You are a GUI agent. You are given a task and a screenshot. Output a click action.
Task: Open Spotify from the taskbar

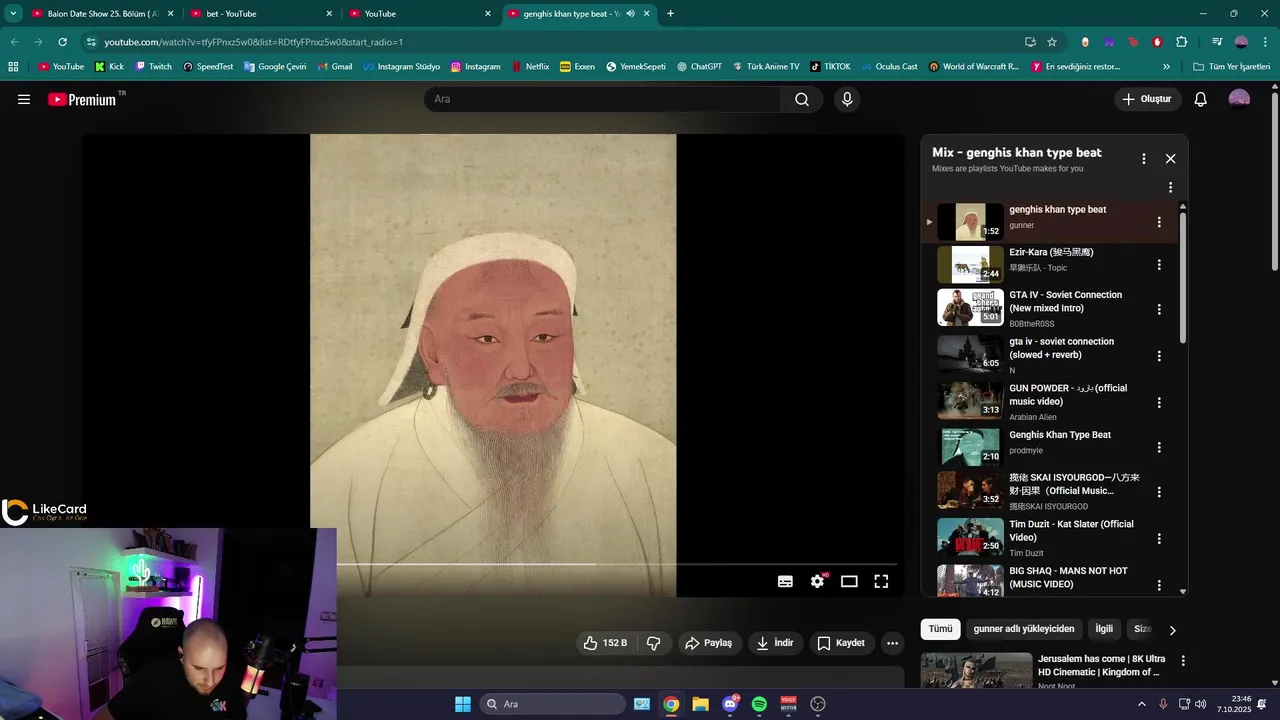(759, 704)
